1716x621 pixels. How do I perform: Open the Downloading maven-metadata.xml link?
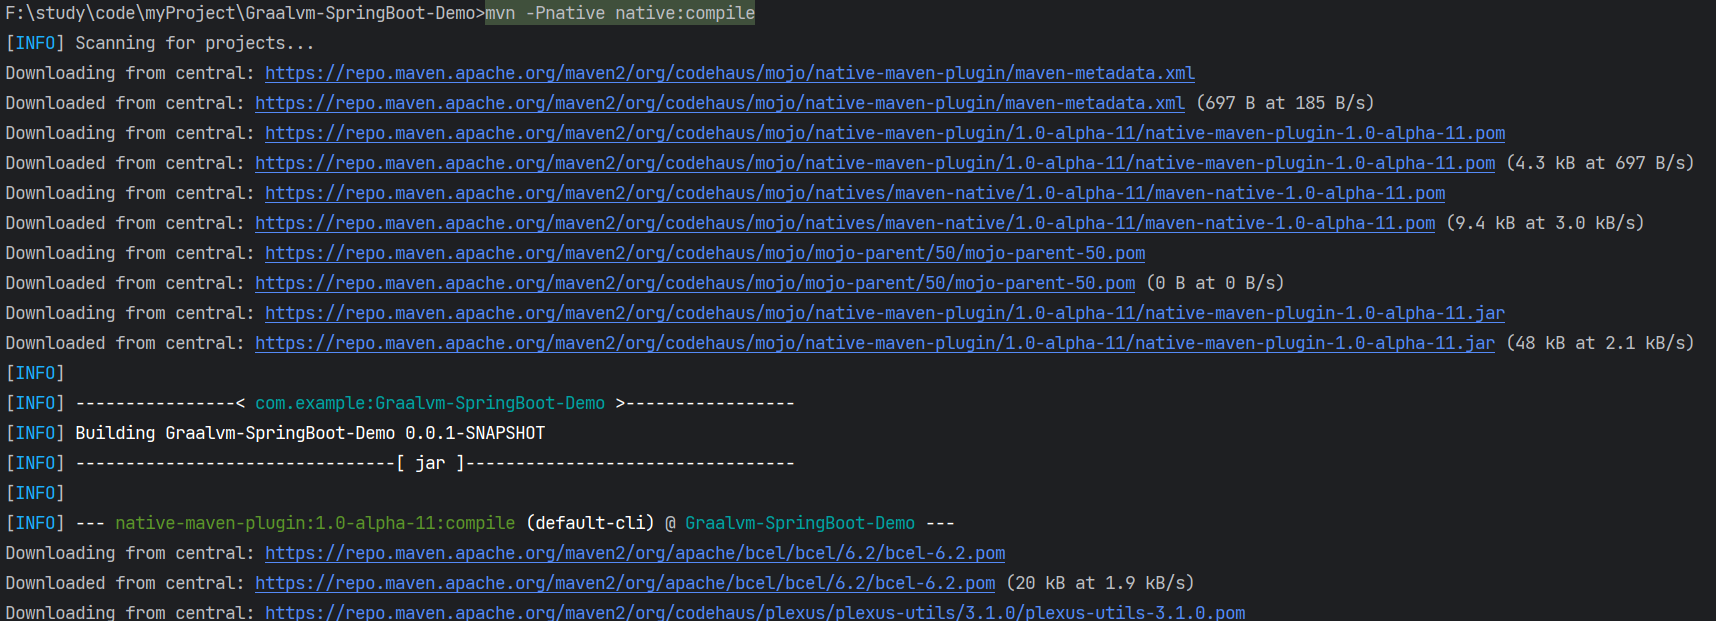pos(730,73)
